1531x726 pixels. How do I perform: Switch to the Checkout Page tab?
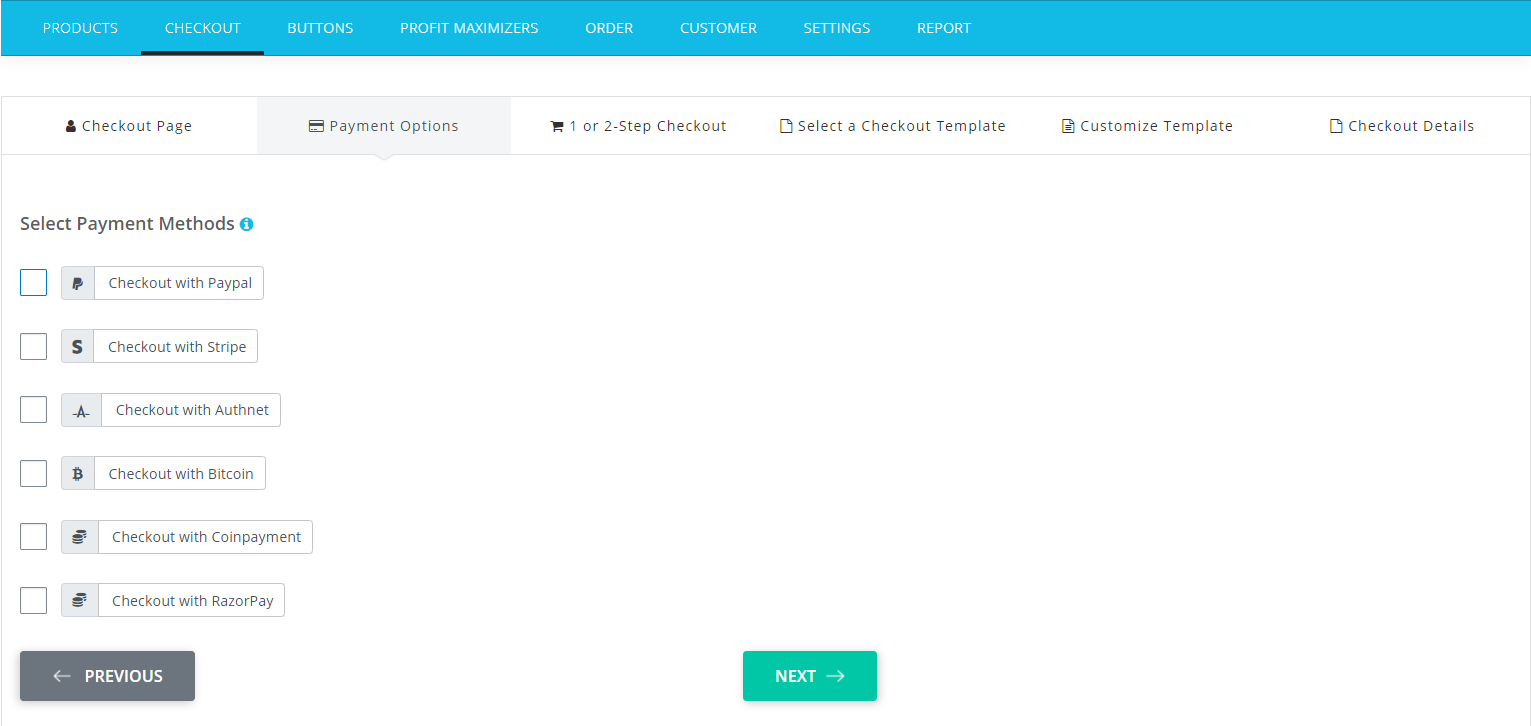(x=129, y=126)
